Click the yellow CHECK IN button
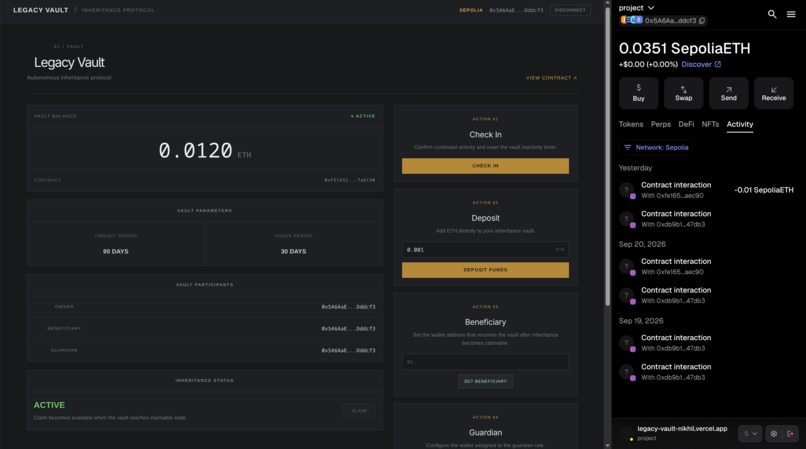806x449 pixels. click(x=485, y=166)
